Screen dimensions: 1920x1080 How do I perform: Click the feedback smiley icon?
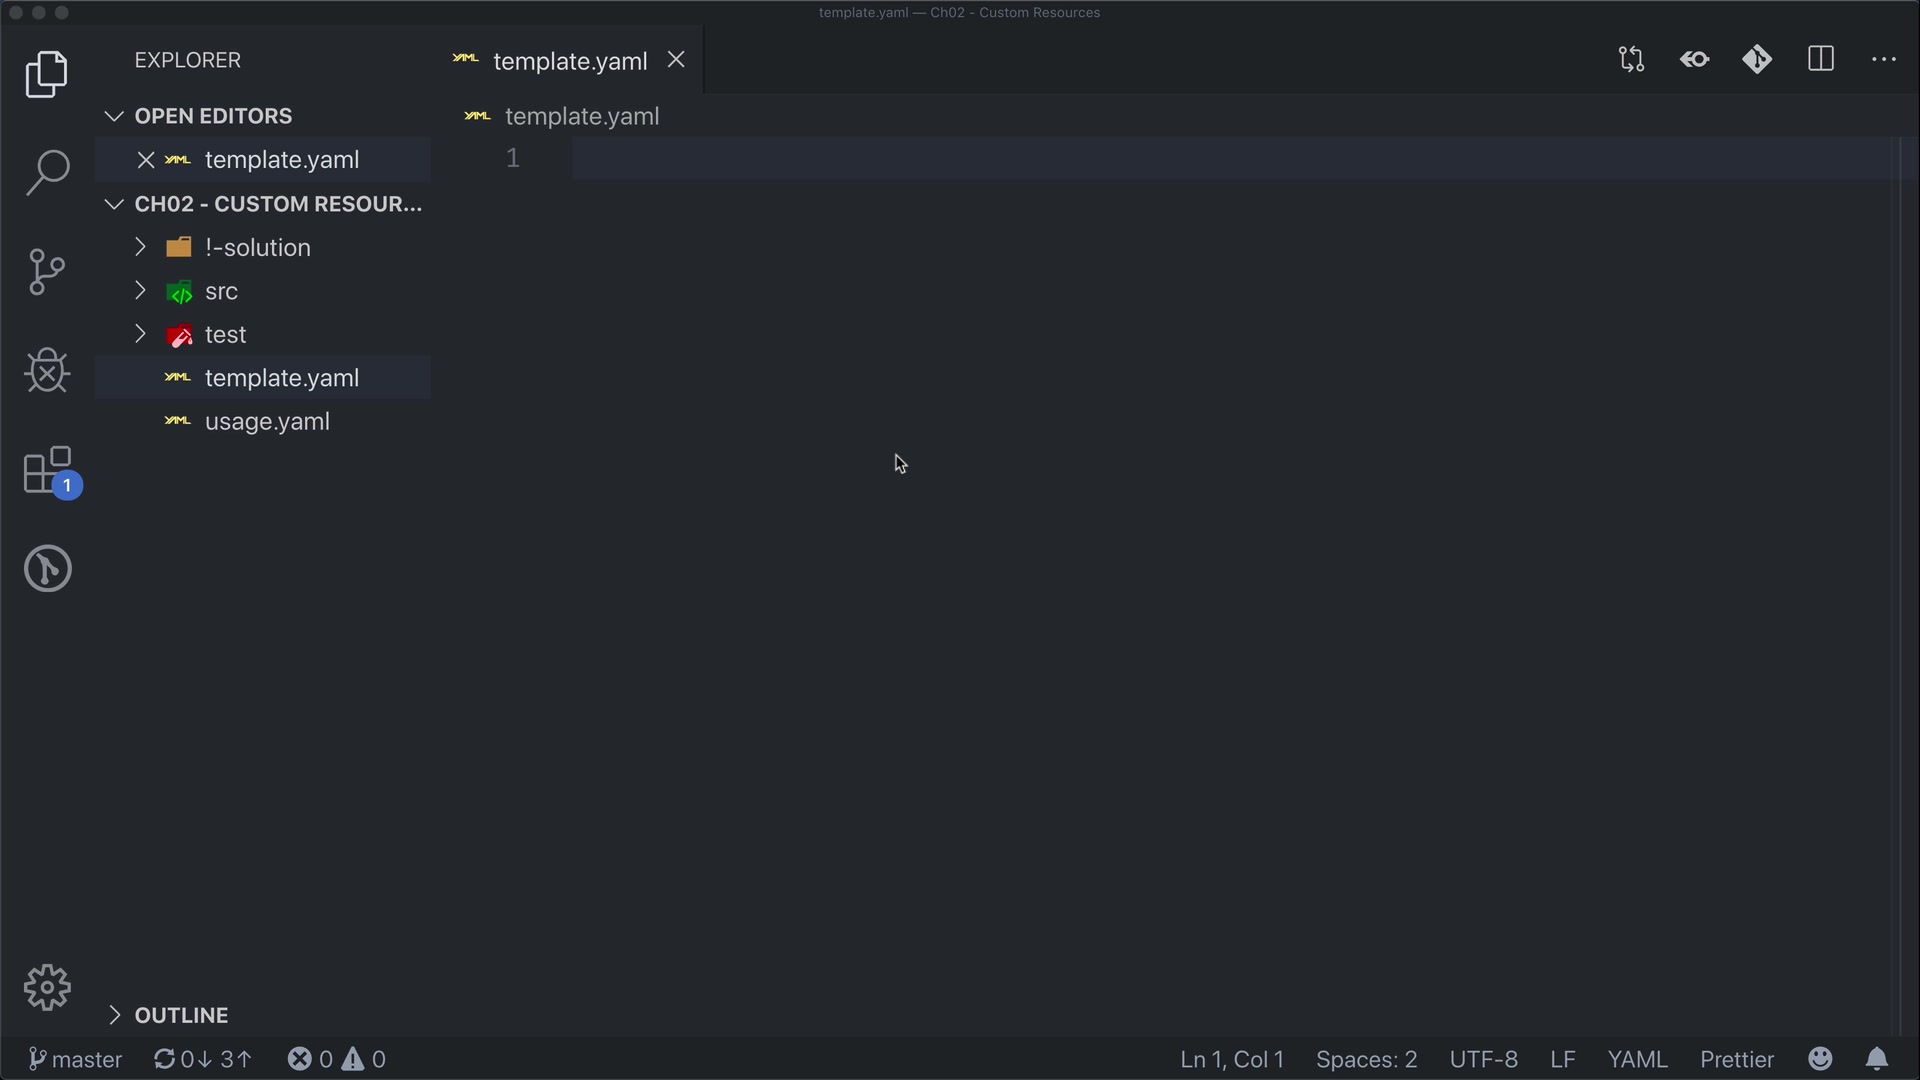[1820, 1059]
